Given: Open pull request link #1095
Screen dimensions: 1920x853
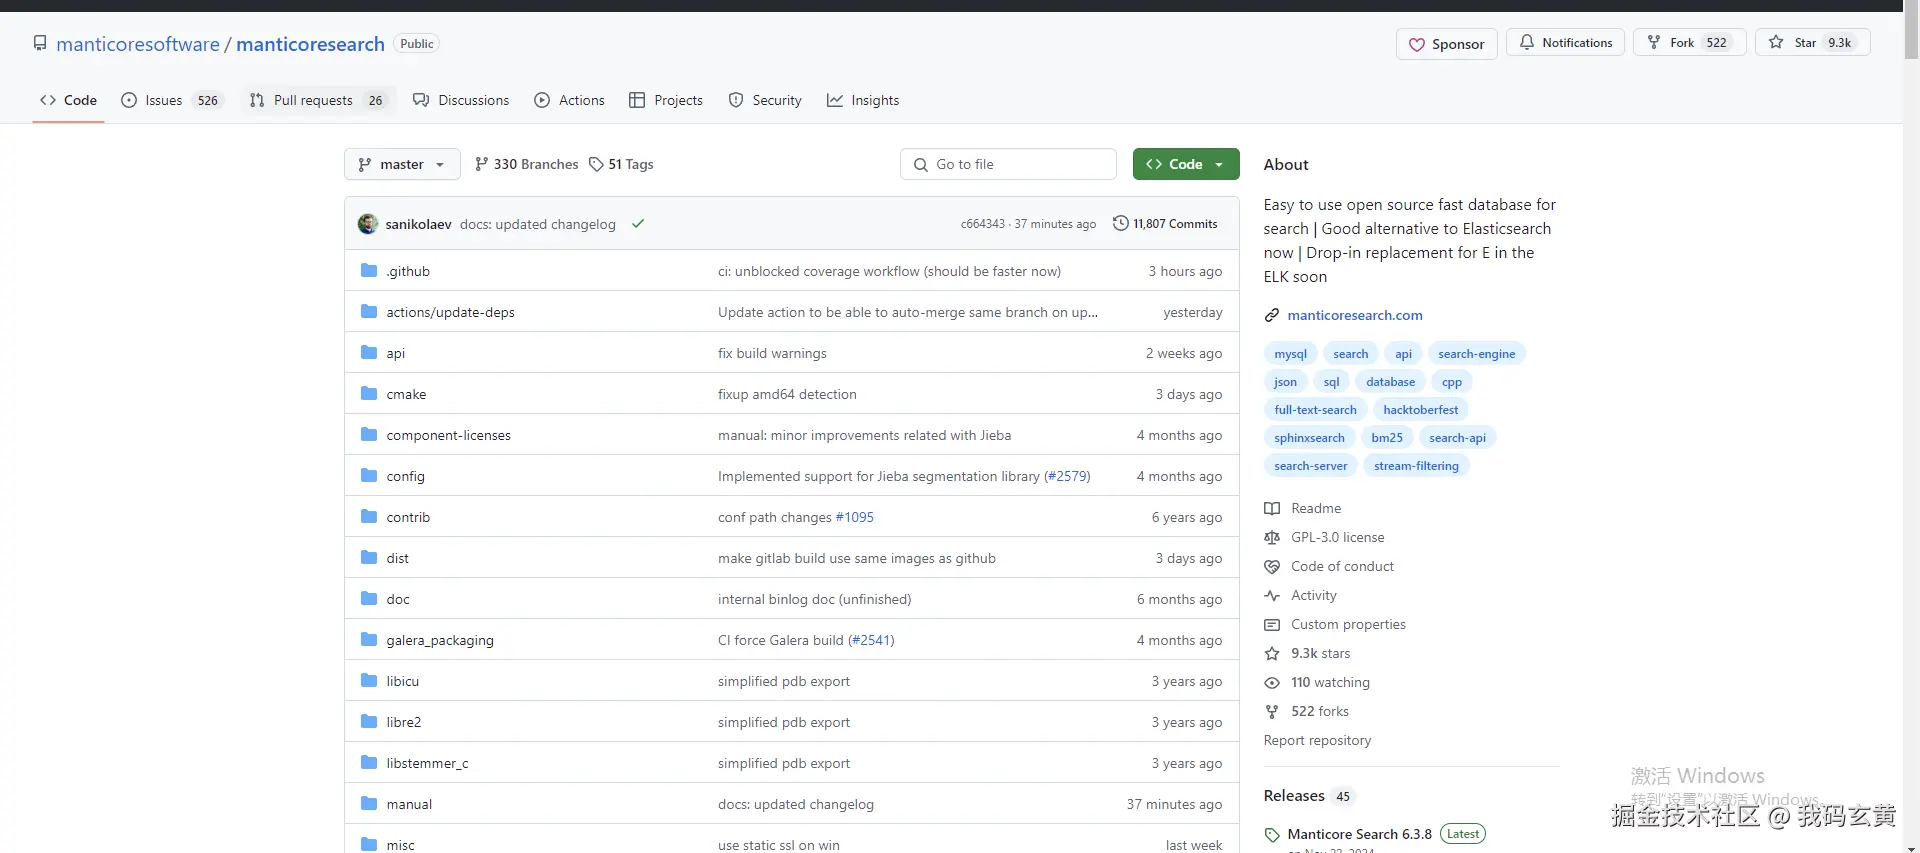Looking at the screenshot, I should [855, 517].
